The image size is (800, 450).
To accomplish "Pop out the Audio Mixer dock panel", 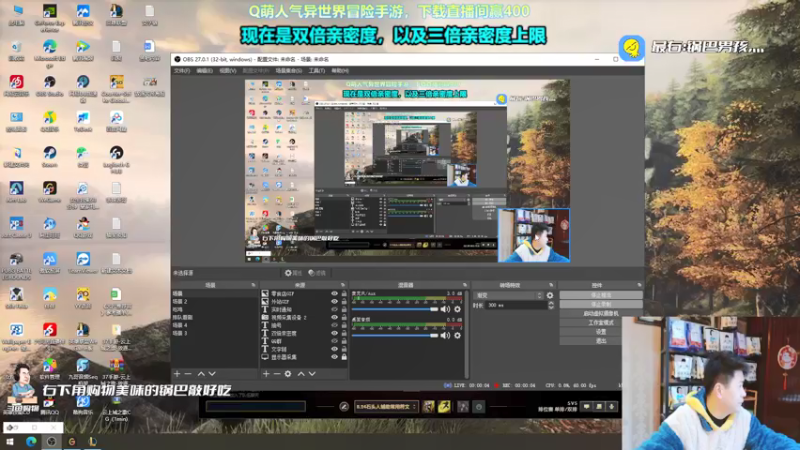I will coord(464,285).
